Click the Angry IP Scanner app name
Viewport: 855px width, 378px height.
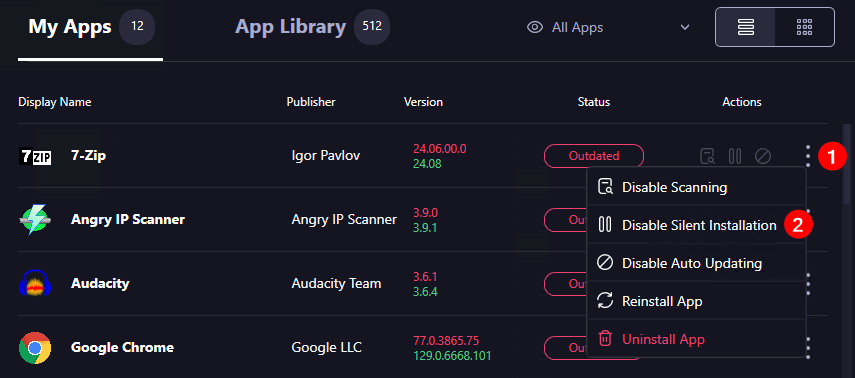point(128,220)
